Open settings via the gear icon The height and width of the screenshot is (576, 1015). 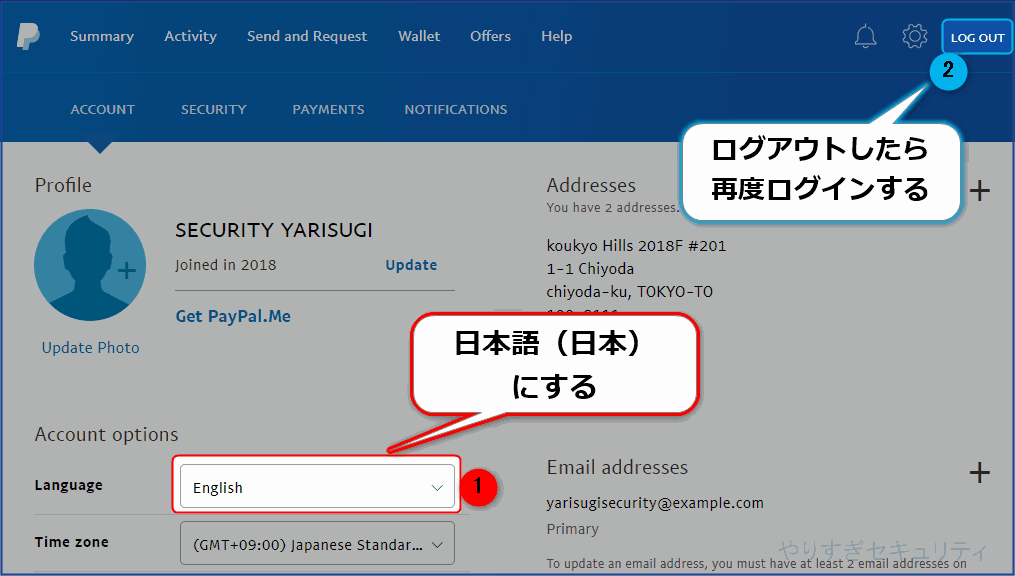[915, 36]
